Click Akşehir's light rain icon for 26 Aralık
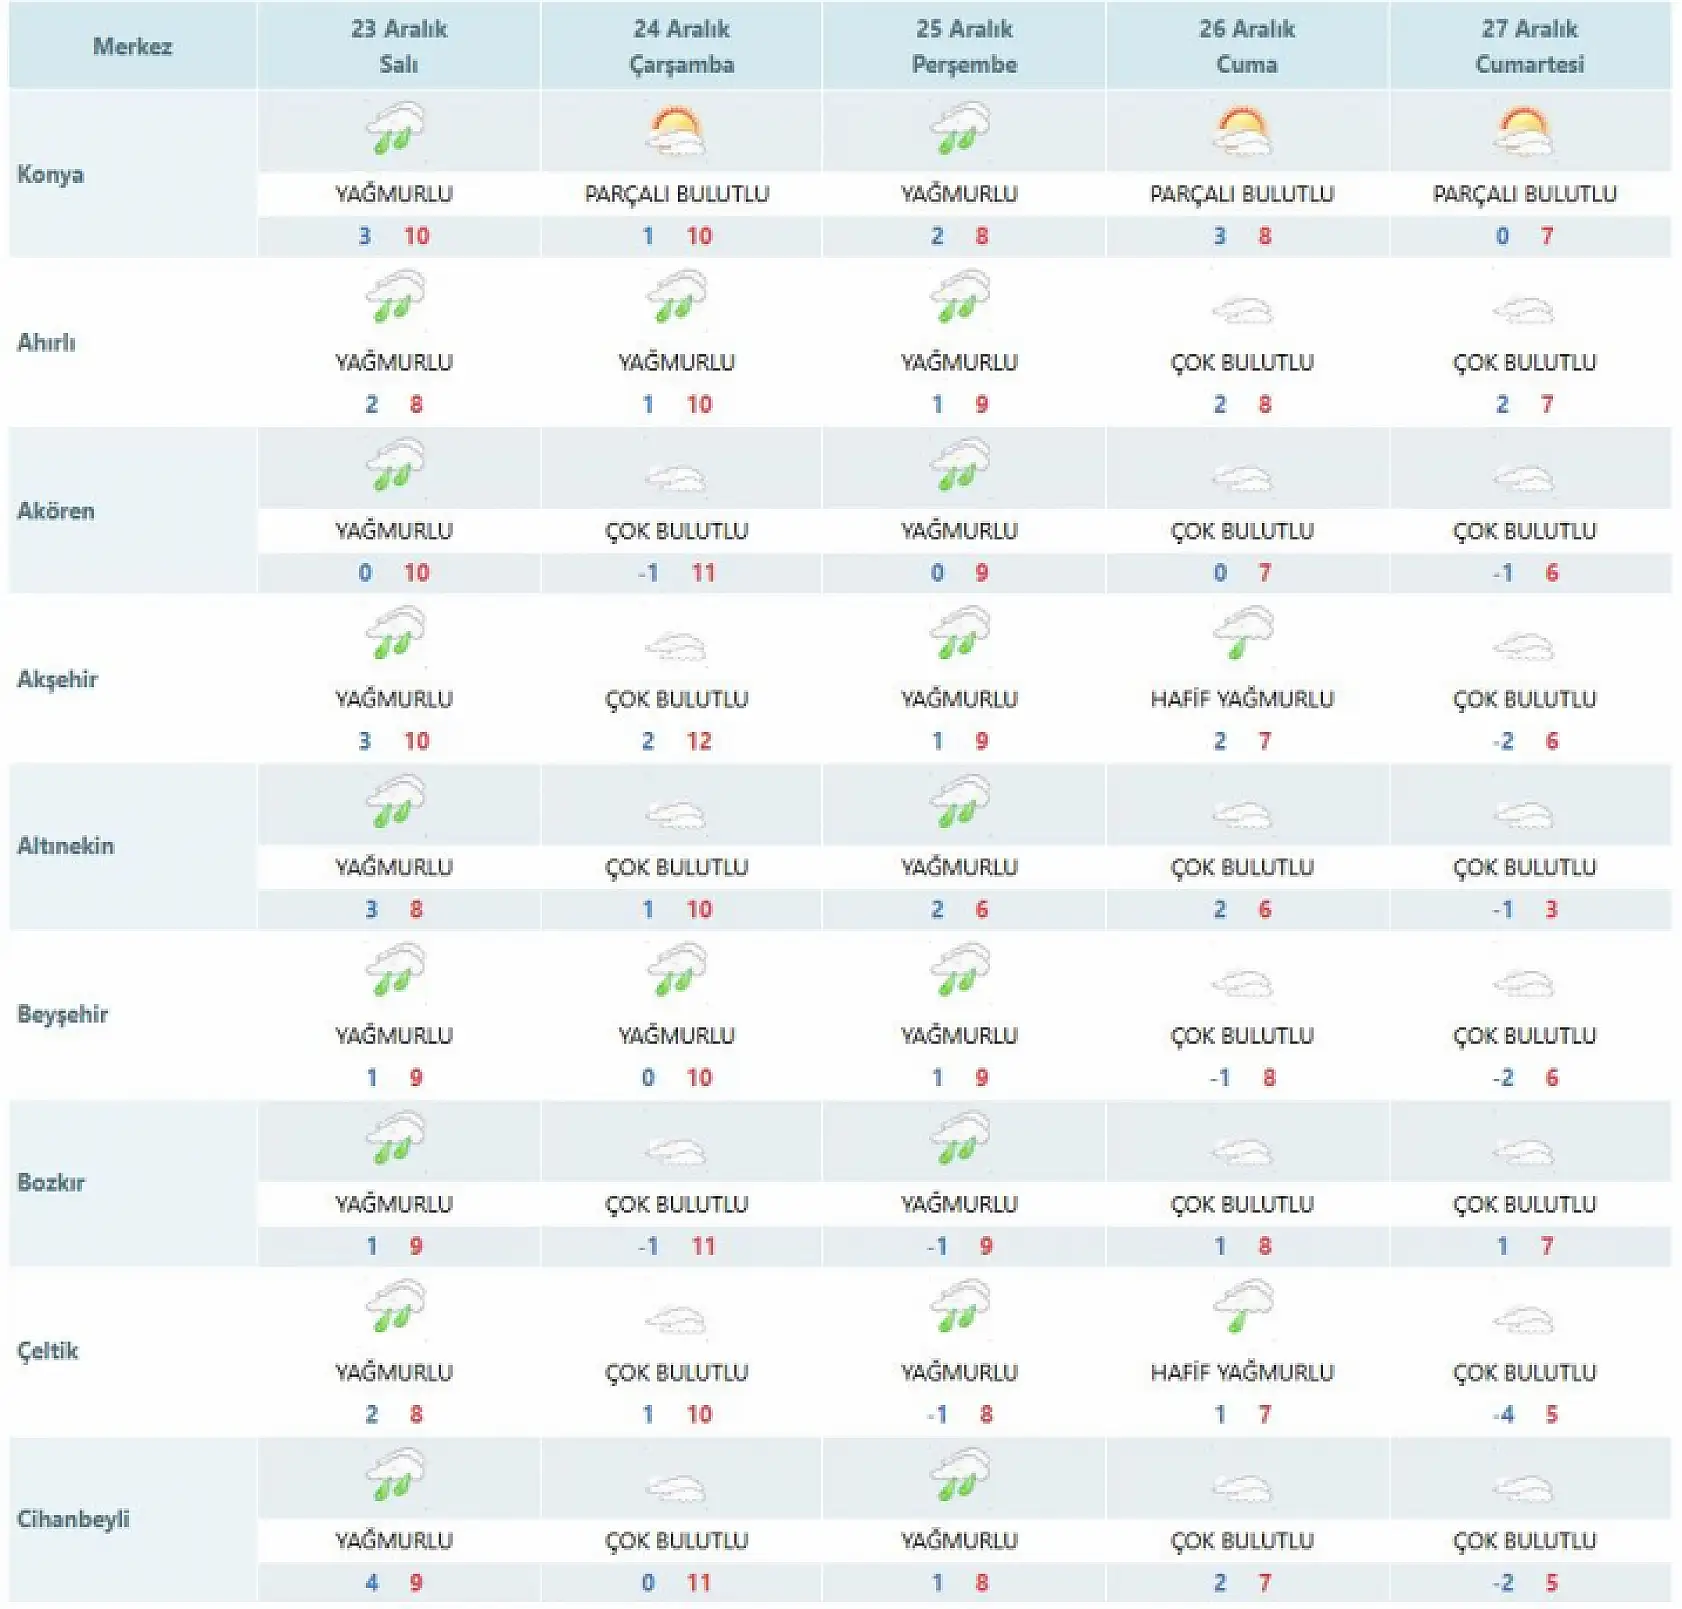The width and height of the screenshot is (1682, 1609). coord(1242,634)
